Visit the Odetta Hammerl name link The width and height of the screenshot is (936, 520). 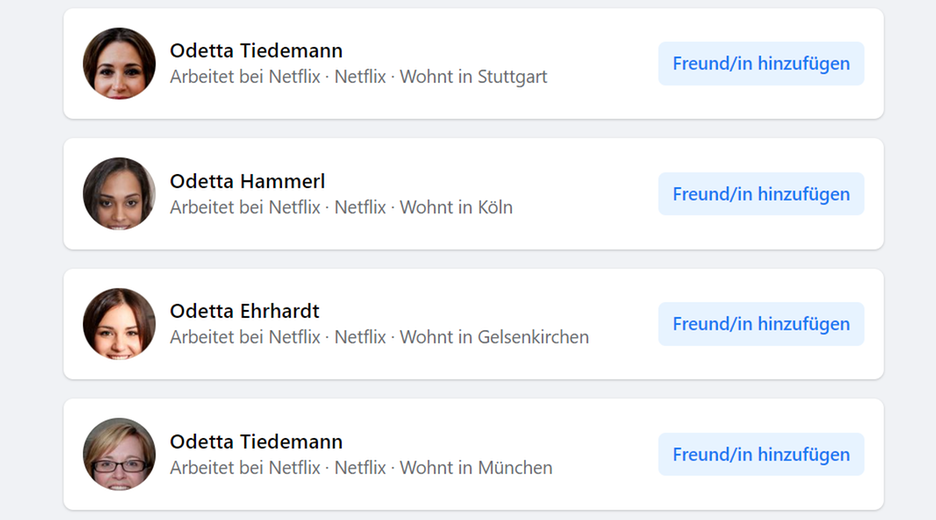[247, 181]
